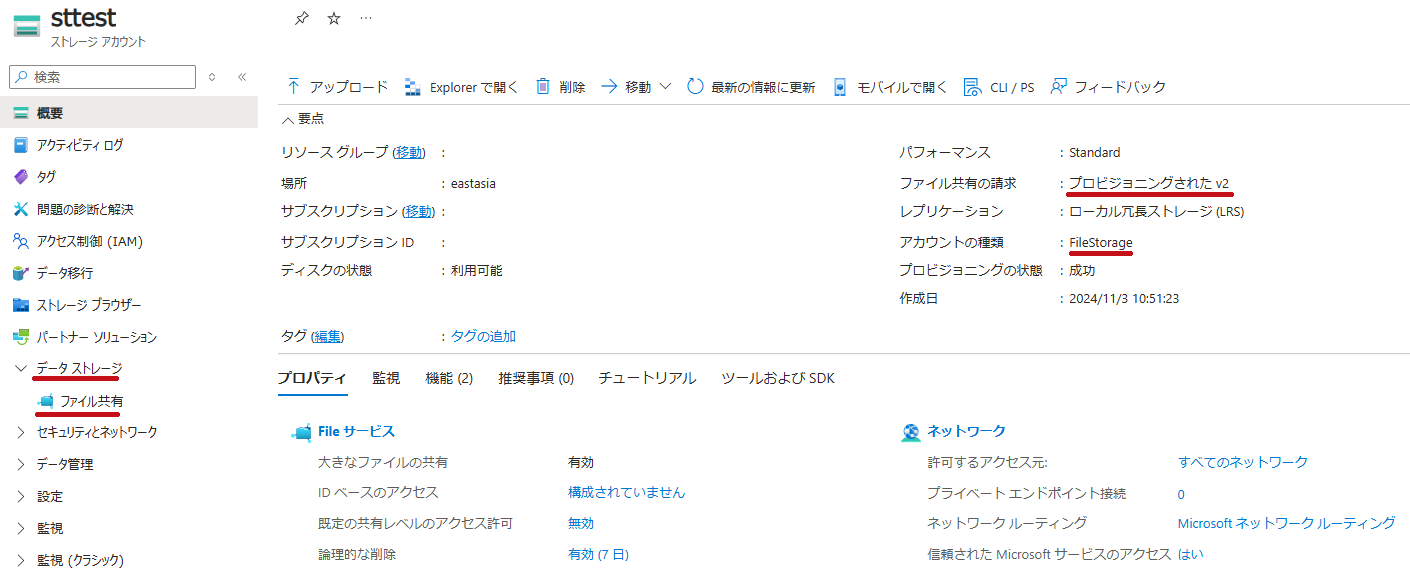Expand the 監視 group
Image resolution: width=1410 pixels, height=576 pixels.
21,529
